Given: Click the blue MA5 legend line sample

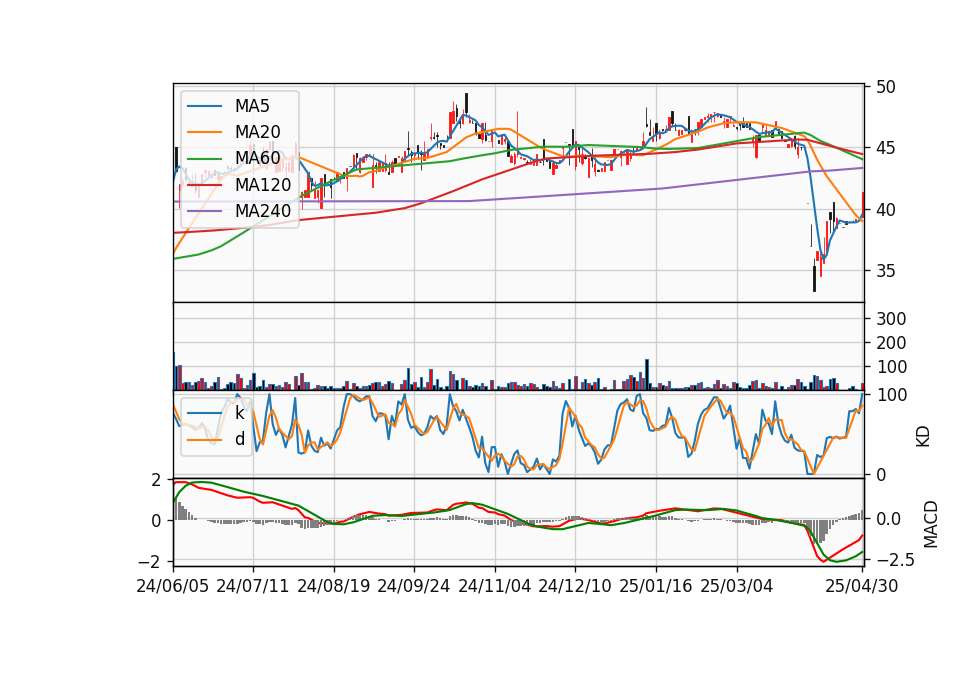Looking at the screenshot, I should click(204, 106).
